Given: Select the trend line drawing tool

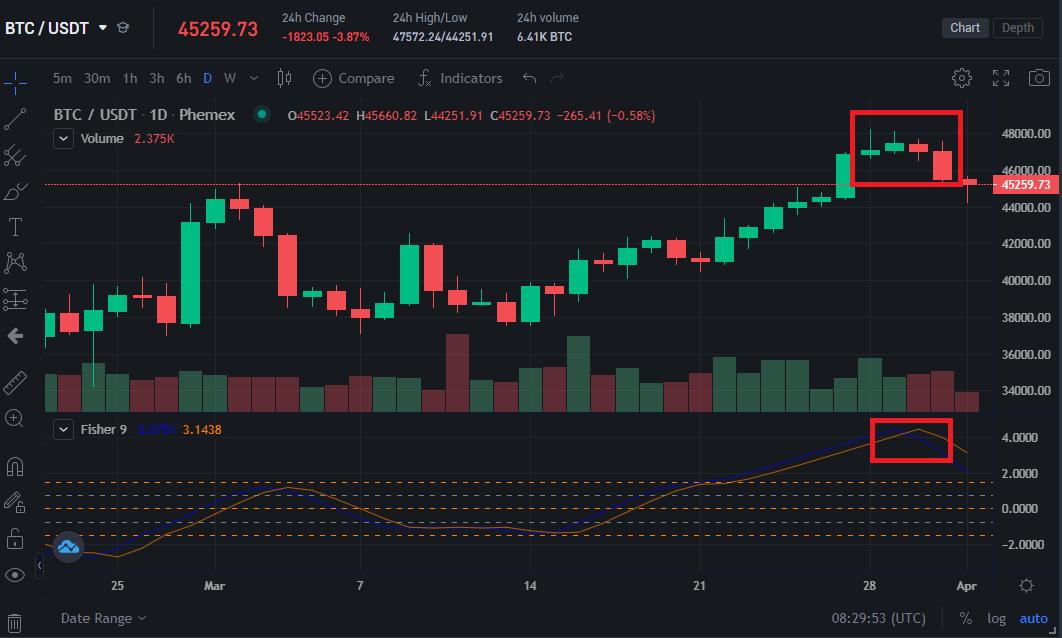Looking at the screenshot, I should coord(16,119).
